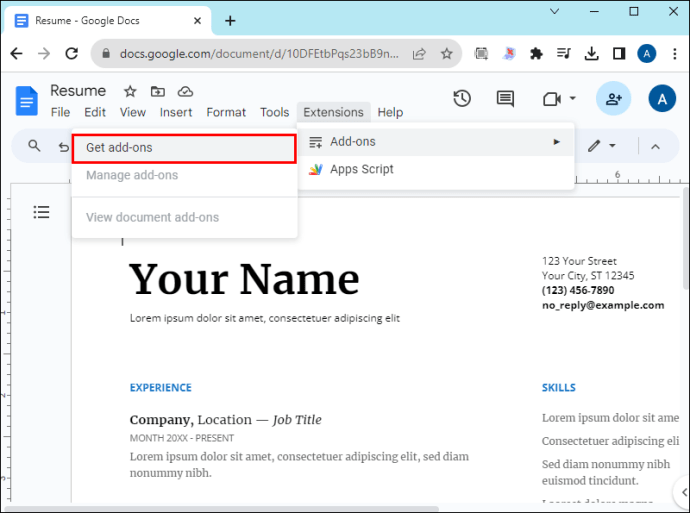Star the Resume document
Image resolution: width=690 pixels, height=513 pixels.
pos(130,92)
